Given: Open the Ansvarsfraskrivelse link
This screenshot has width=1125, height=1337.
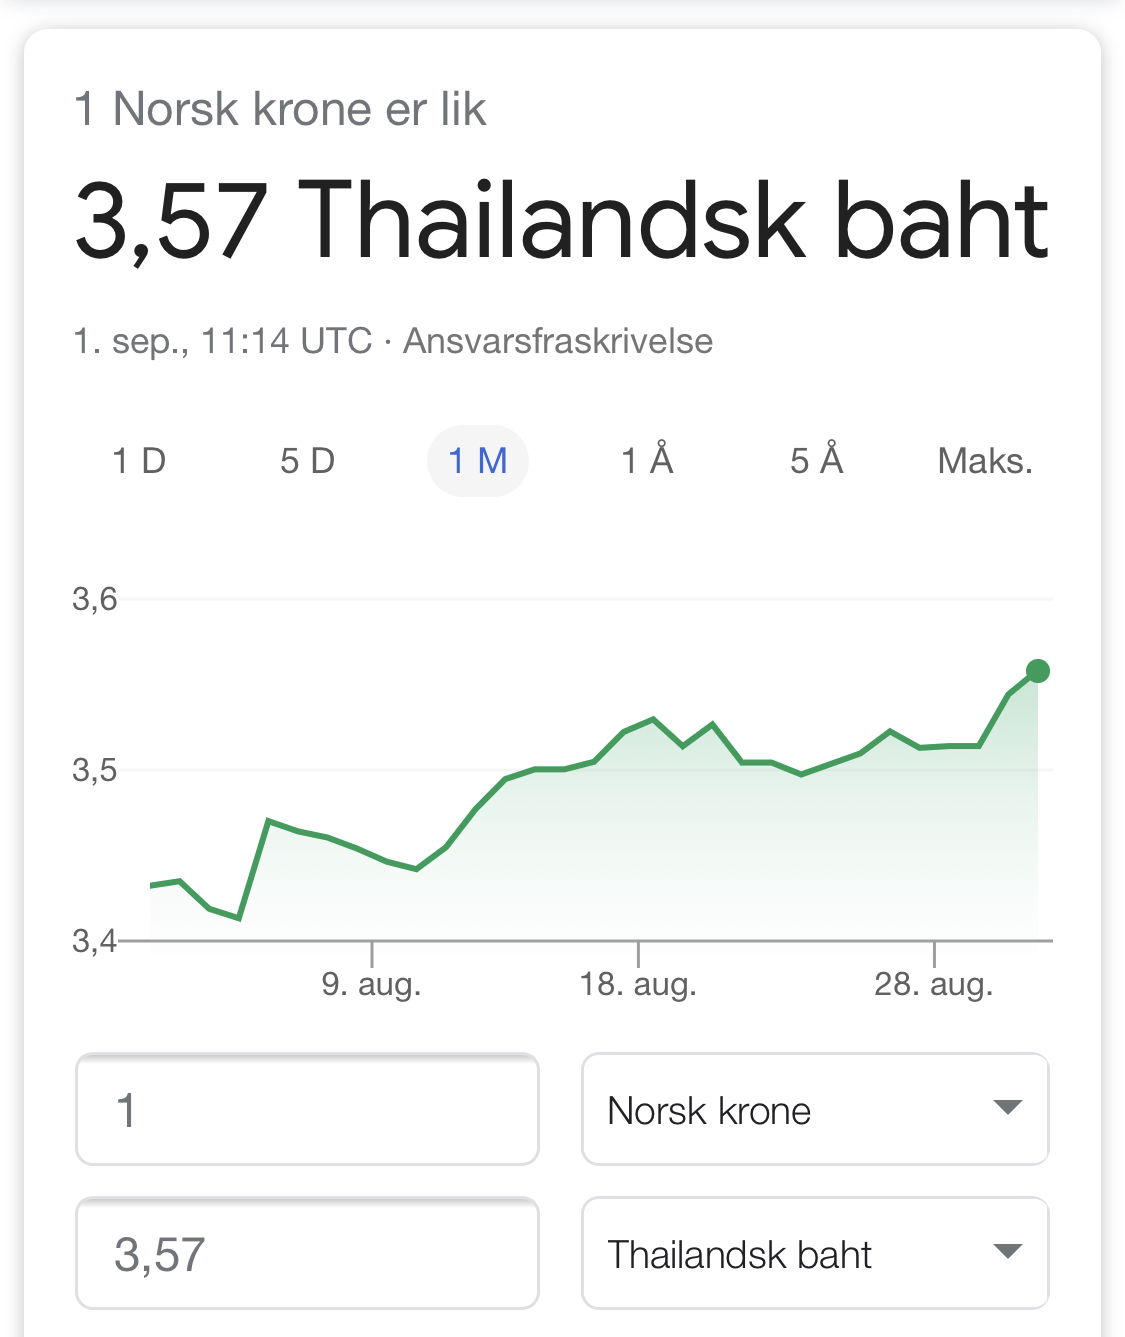Looking at the screenshot, I should 558,342.
